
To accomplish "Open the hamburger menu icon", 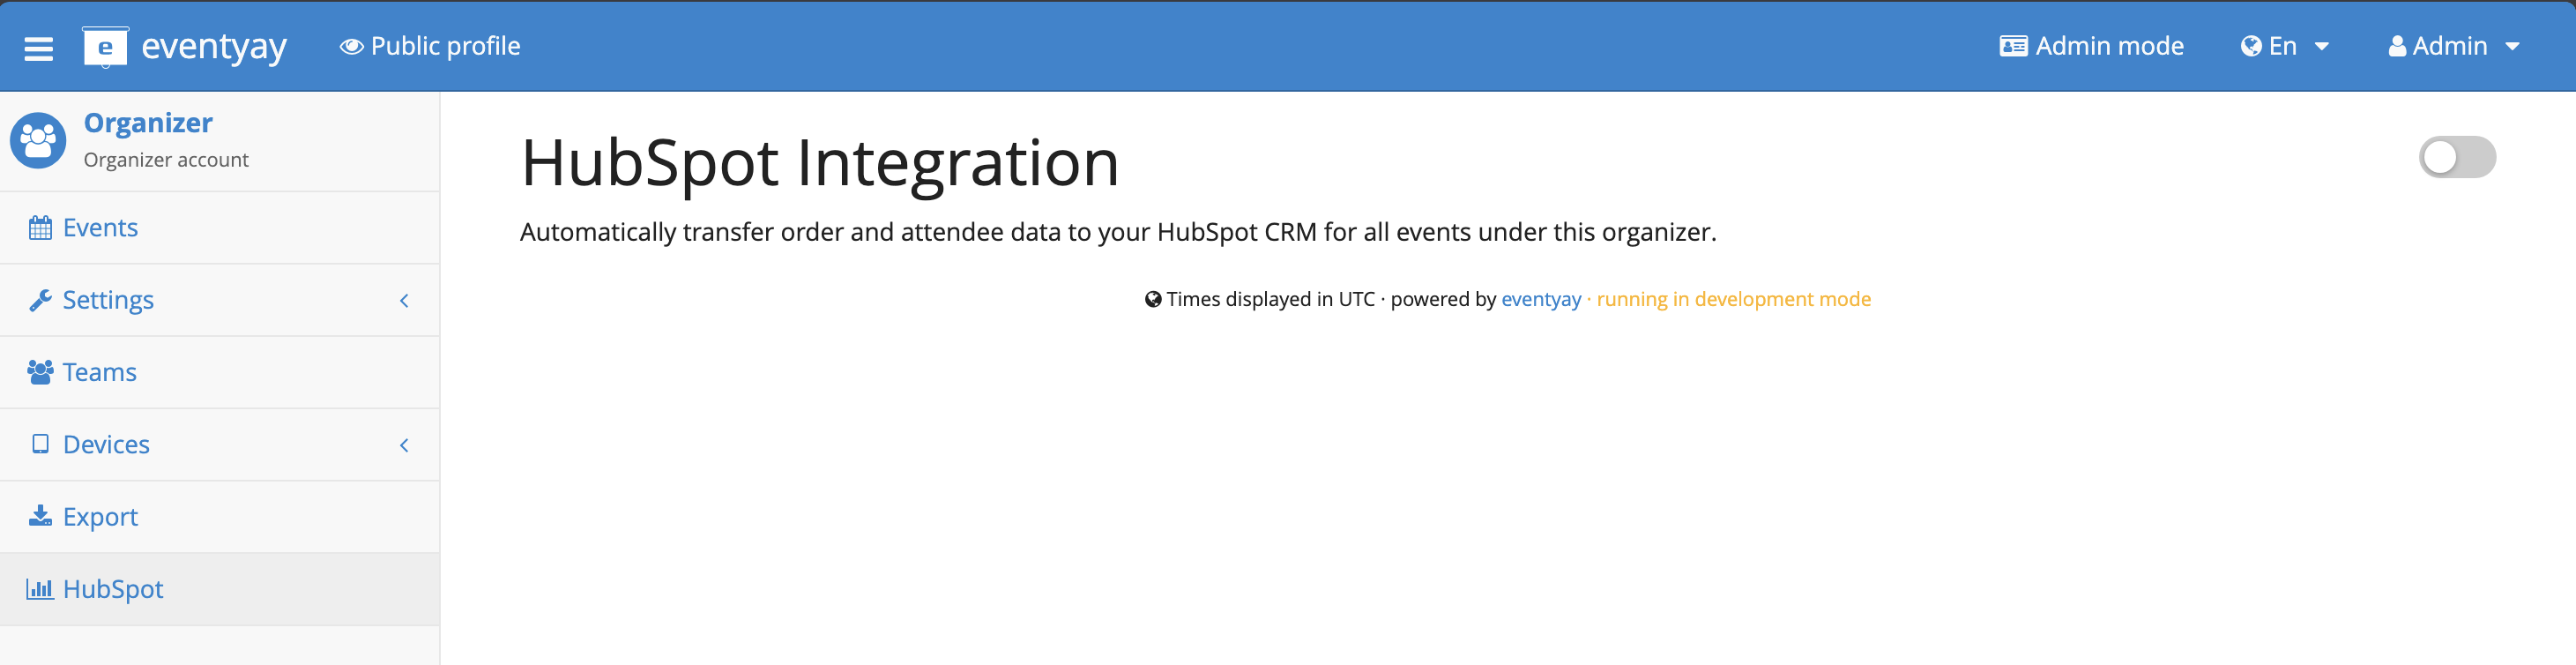I will [x=38, y=47].
